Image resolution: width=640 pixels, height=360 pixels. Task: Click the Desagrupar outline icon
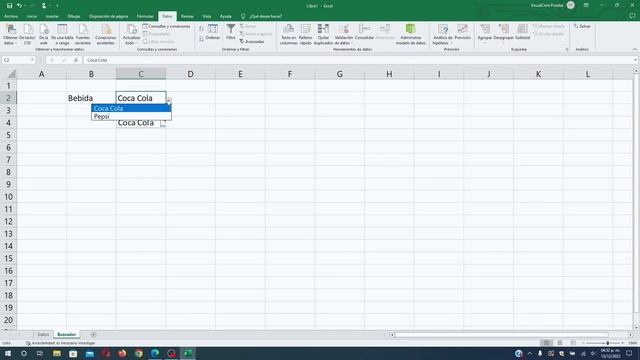point(503,33)
